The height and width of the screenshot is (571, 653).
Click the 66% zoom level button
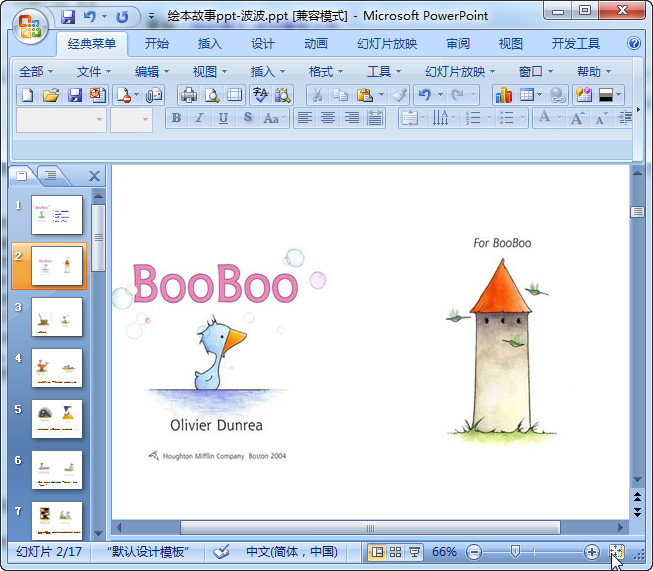point(444,552)
